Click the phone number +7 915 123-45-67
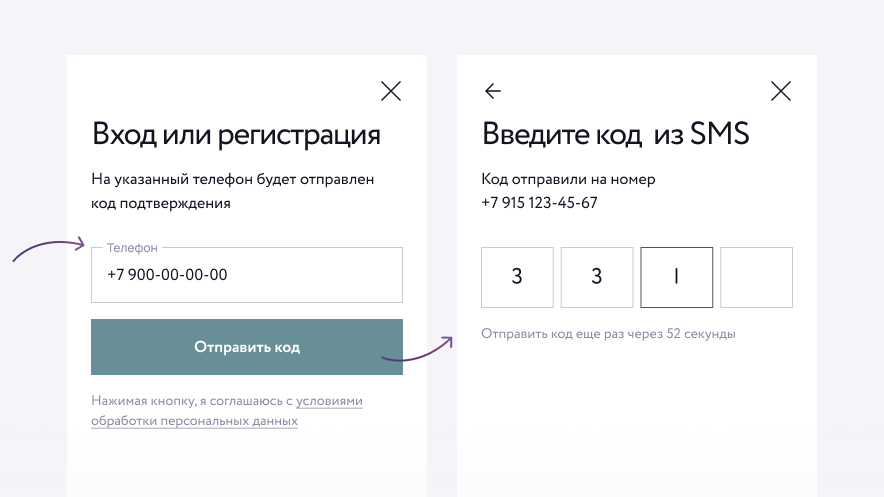Image resolution: width=884 pixels, height=497 pixels. point(539,203)
